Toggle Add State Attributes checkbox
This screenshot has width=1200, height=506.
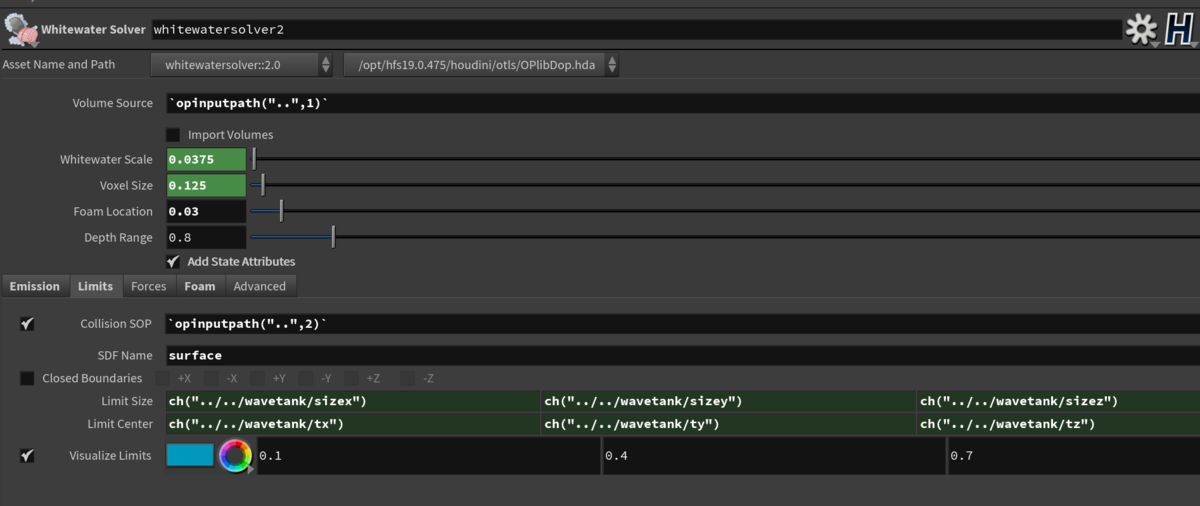(x=173, y=261)
